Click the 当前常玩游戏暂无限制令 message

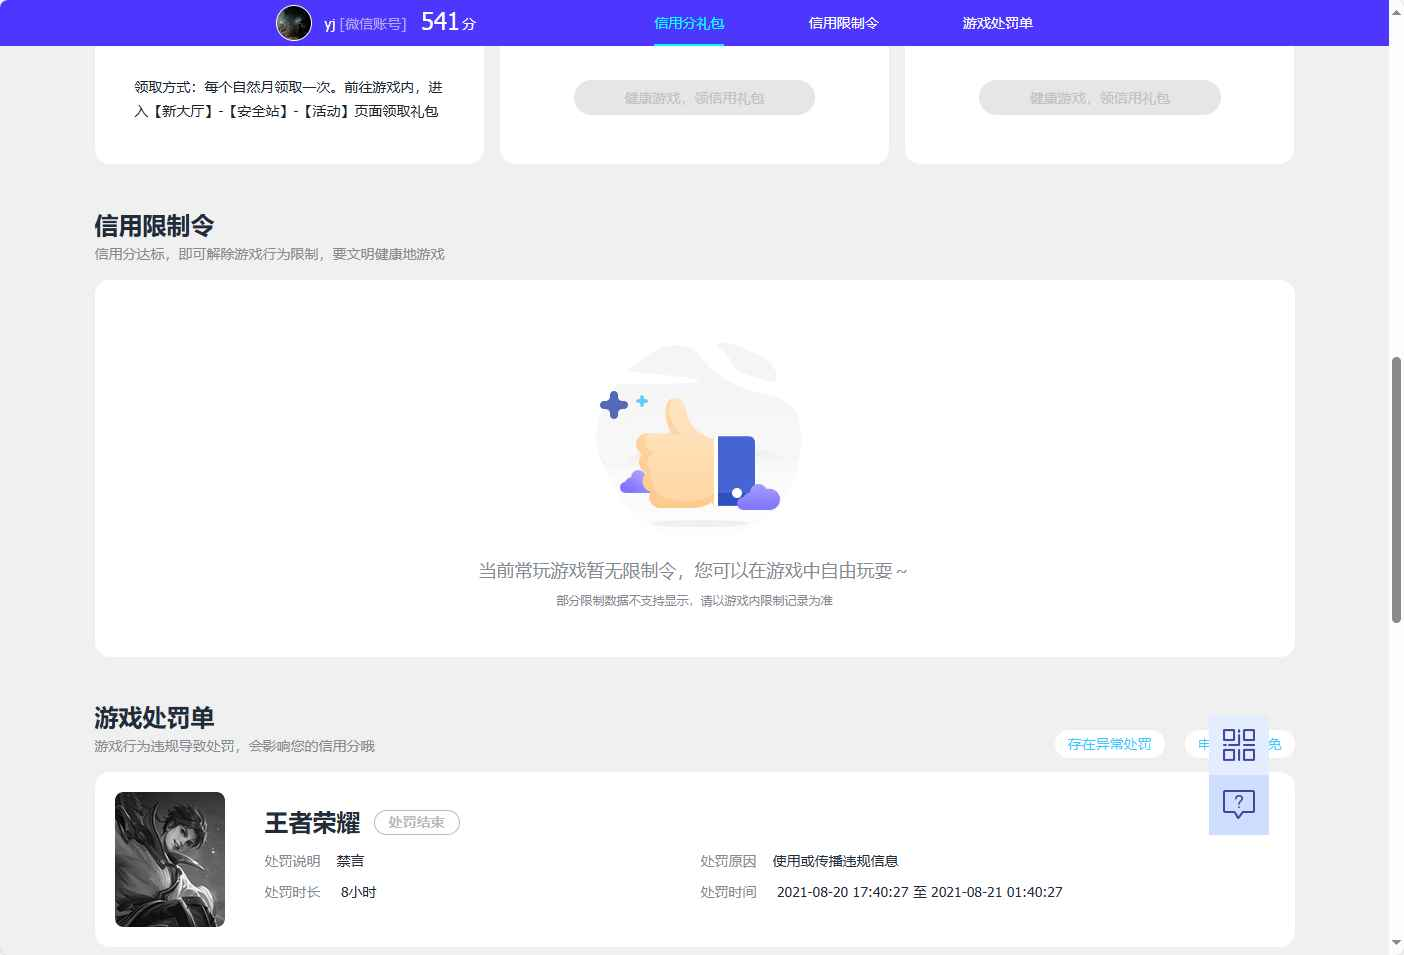[693, 571]
